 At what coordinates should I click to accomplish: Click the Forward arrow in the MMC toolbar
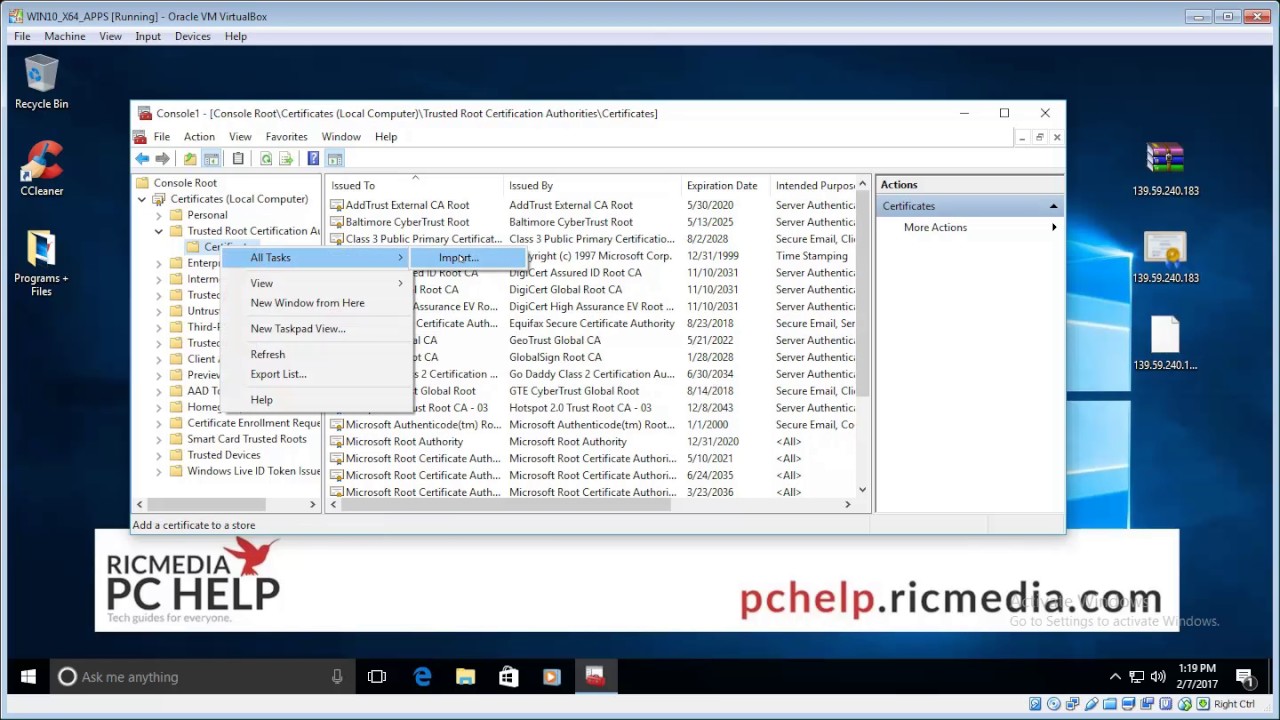point(162,159)
